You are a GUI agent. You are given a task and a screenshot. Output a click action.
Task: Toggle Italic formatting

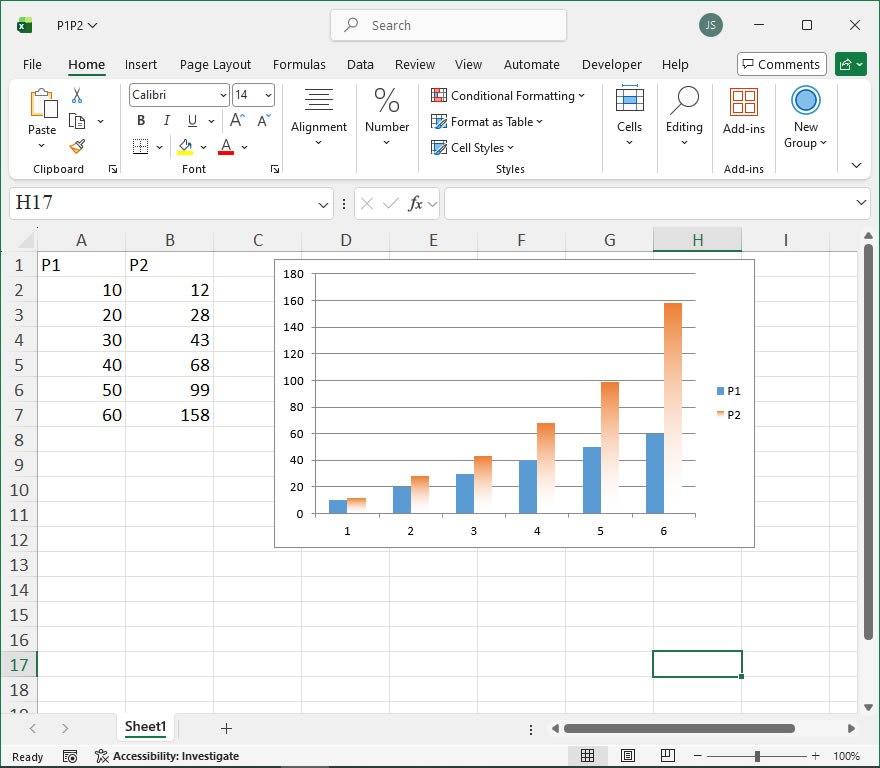tap(166, 121)
